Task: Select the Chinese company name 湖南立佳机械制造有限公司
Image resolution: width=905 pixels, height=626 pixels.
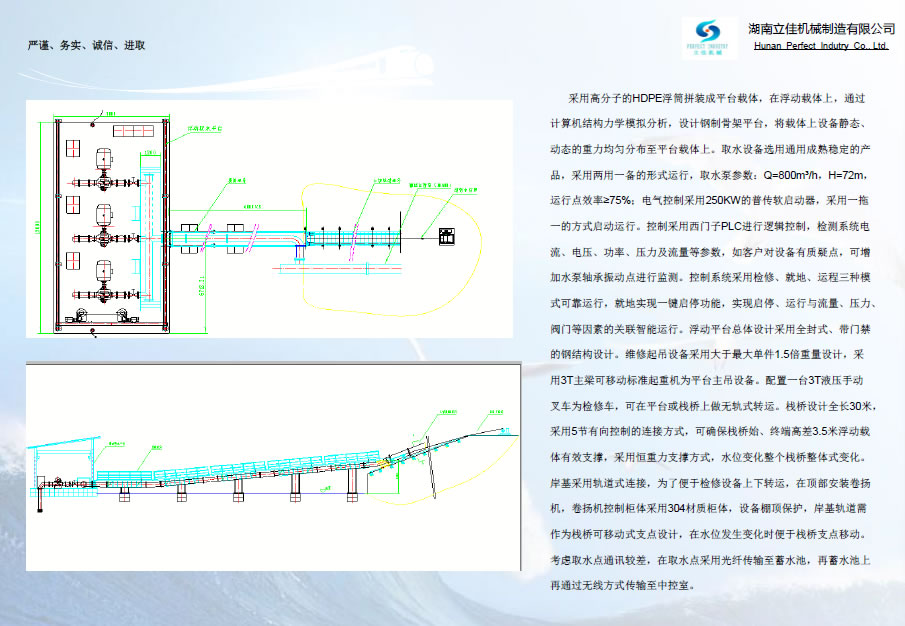Action: point(821,27)
